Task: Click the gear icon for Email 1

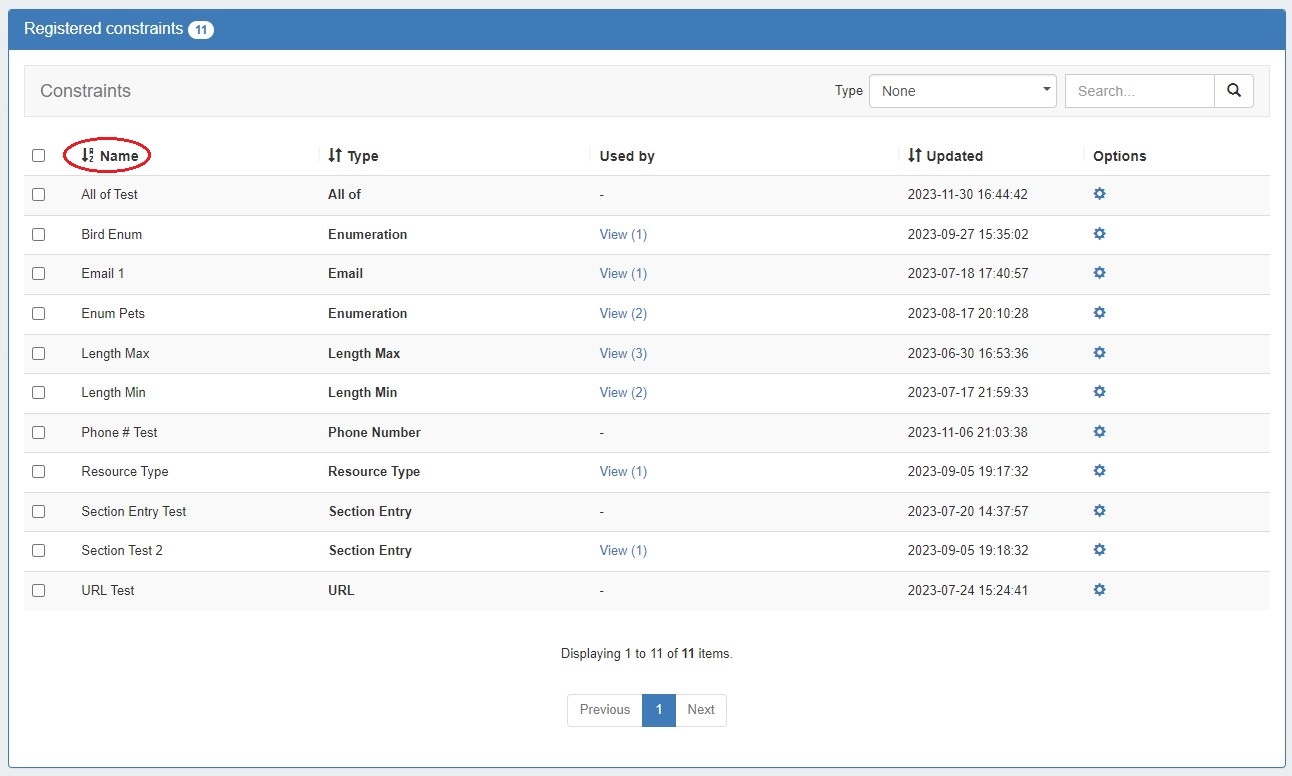Action: click(1099, 273)
